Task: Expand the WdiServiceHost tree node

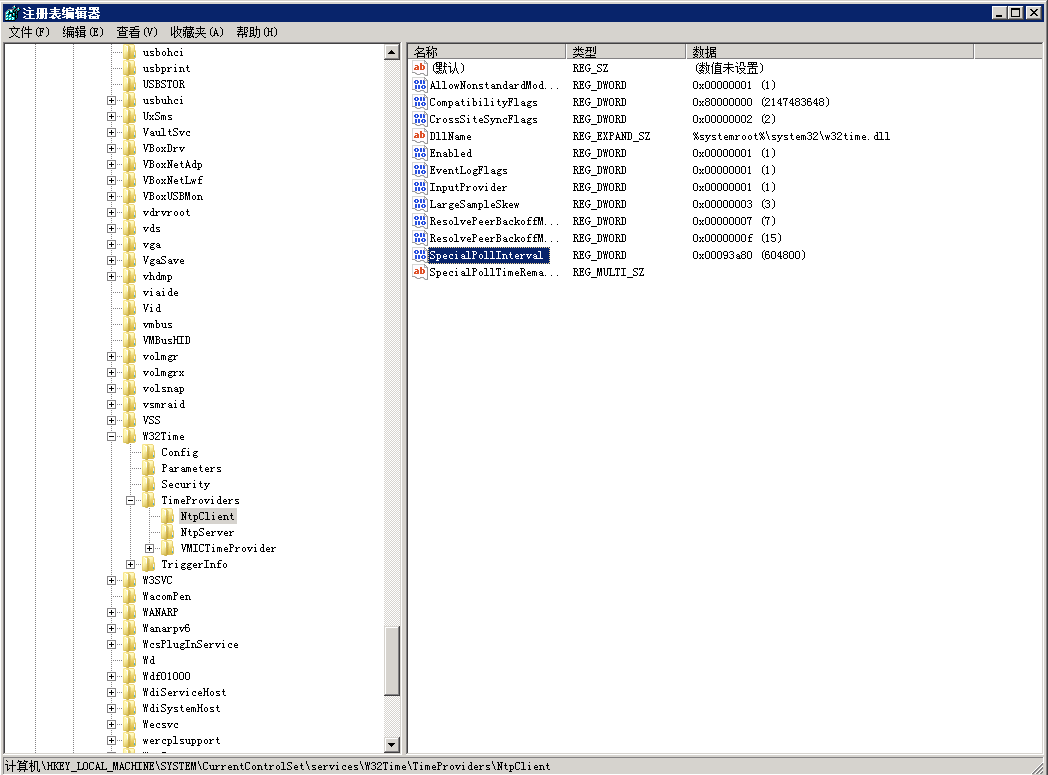Action: [x=112, y=692]
